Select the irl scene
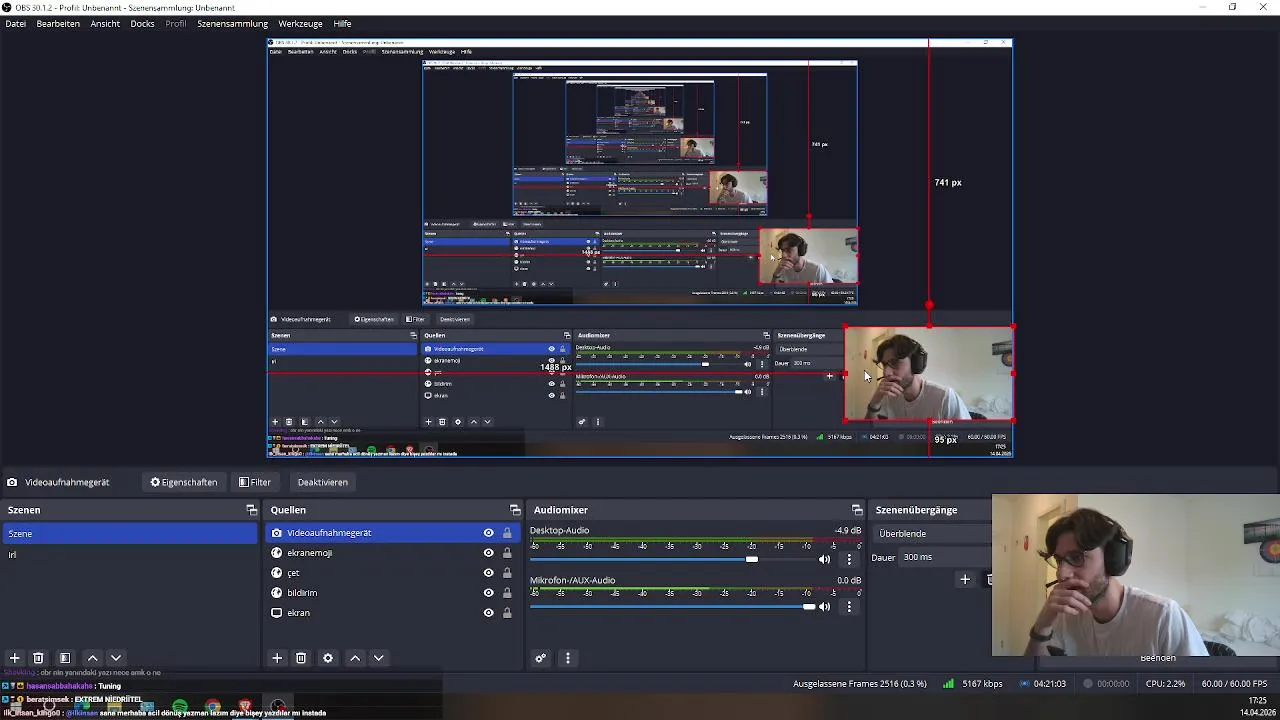 (129, 554)
